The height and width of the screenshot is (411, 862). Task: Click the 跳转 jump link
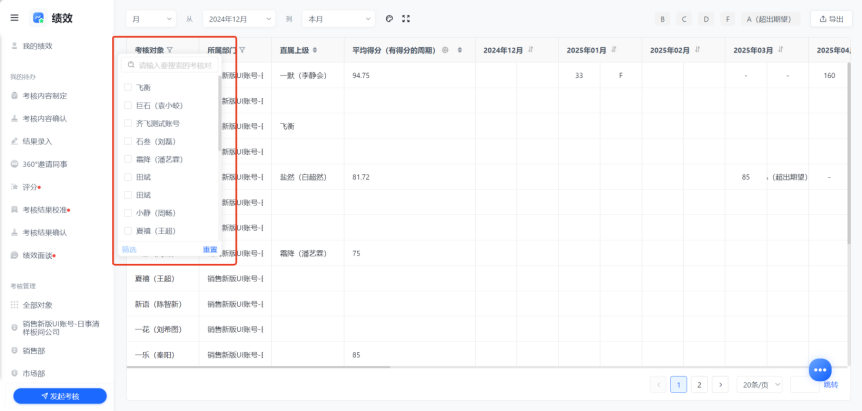pyautogui.click(x=831, y=385)
